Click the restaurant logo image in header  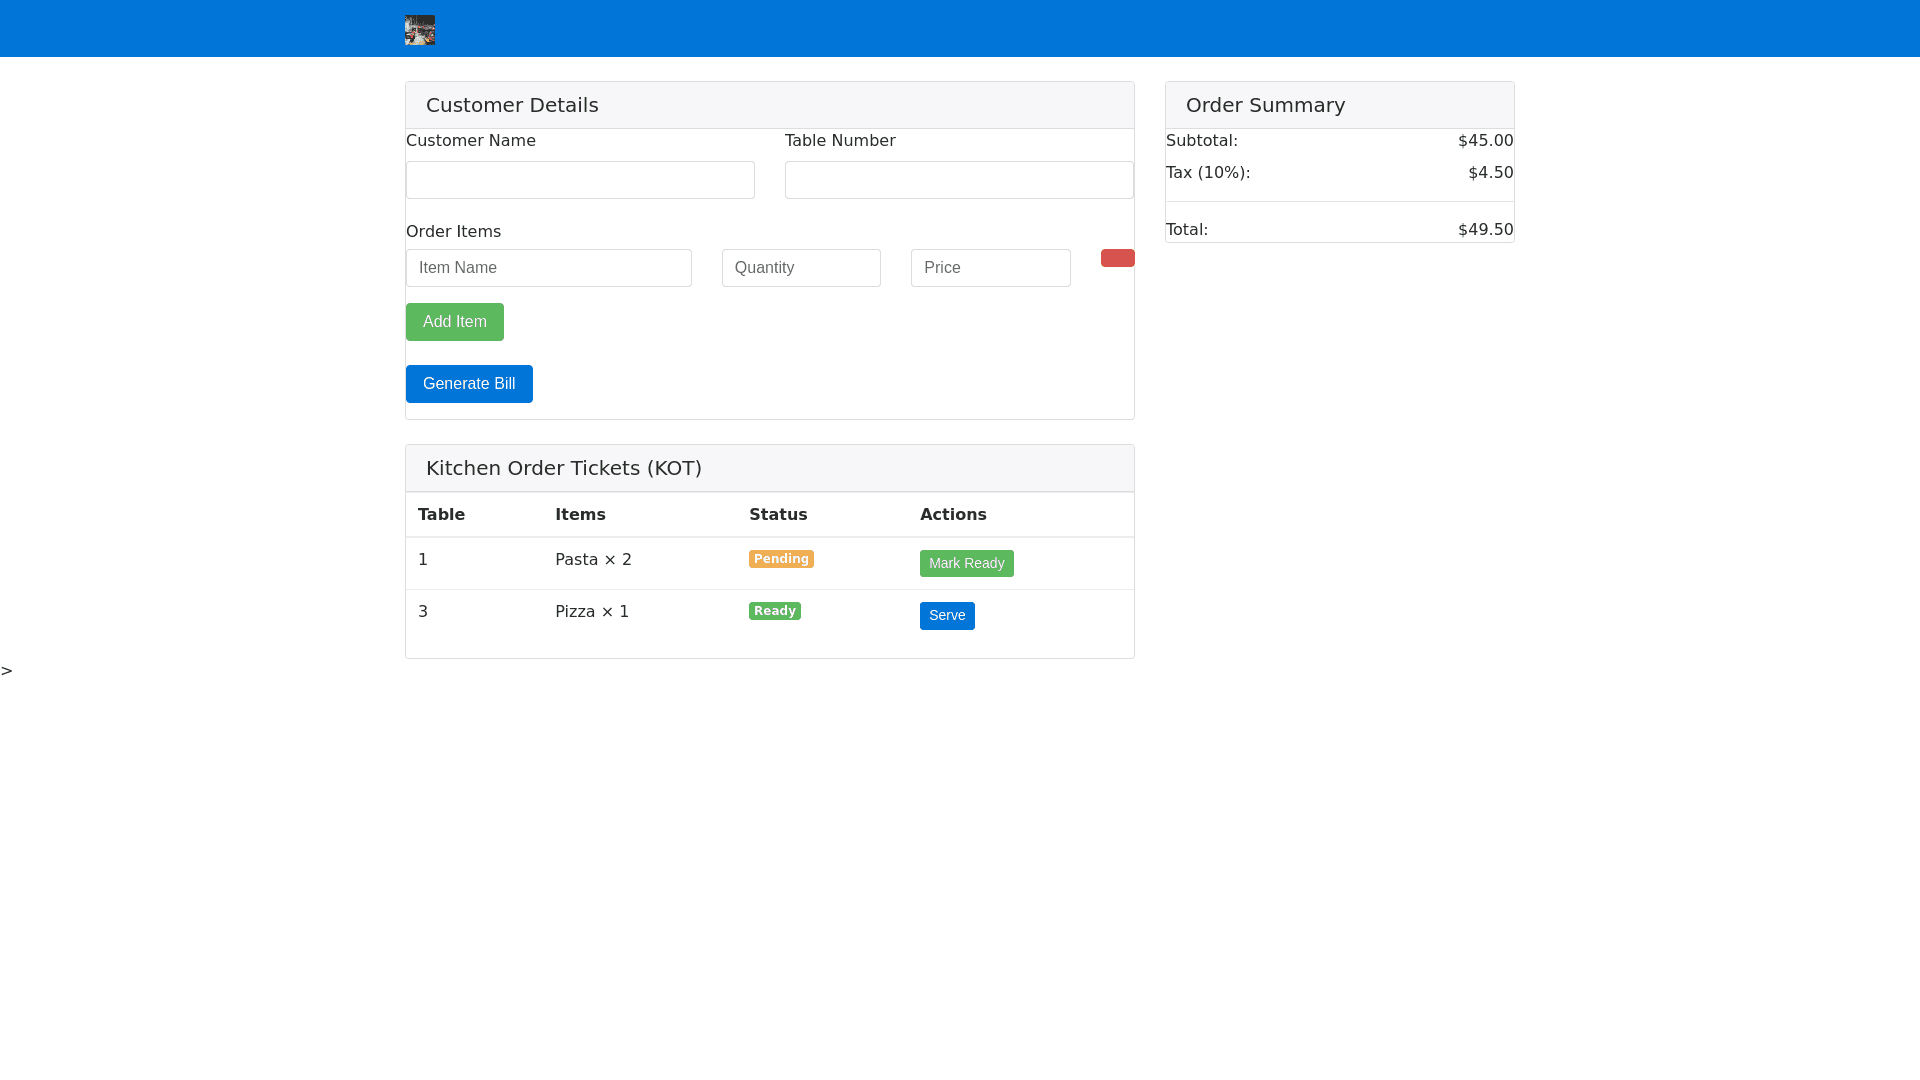coord(420,30)
